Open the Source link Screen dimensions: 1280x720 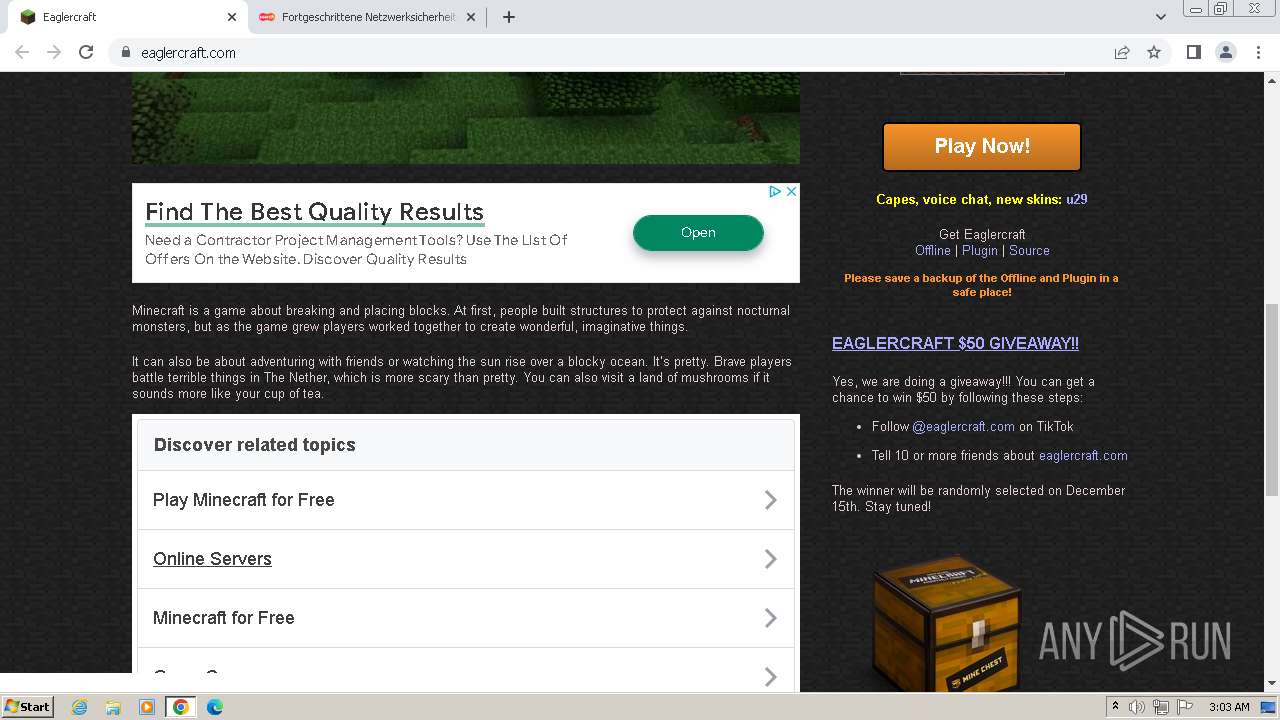point(1029,250)
